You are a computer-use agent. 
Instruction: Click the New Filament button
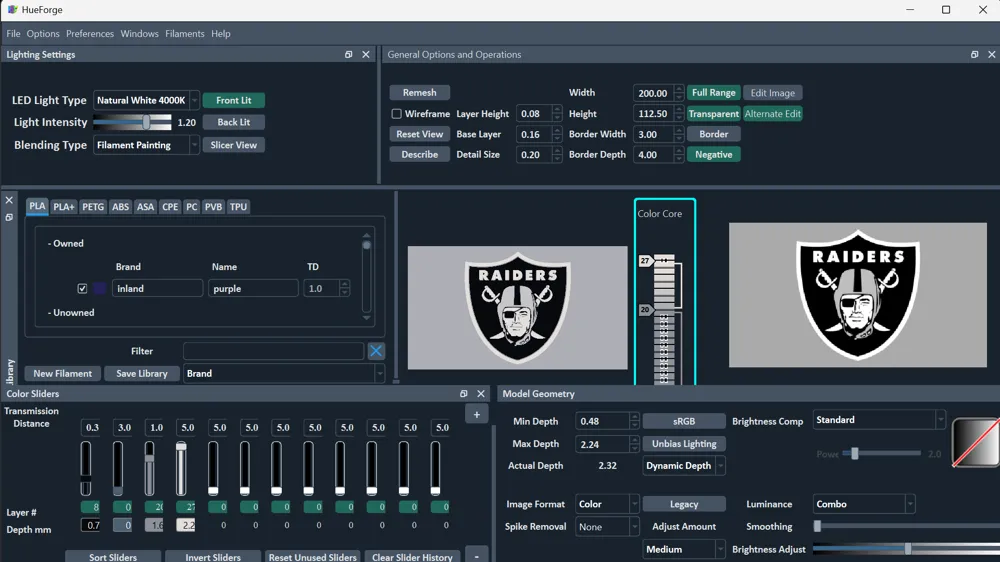pyautogui.click(x=62, y=374)
